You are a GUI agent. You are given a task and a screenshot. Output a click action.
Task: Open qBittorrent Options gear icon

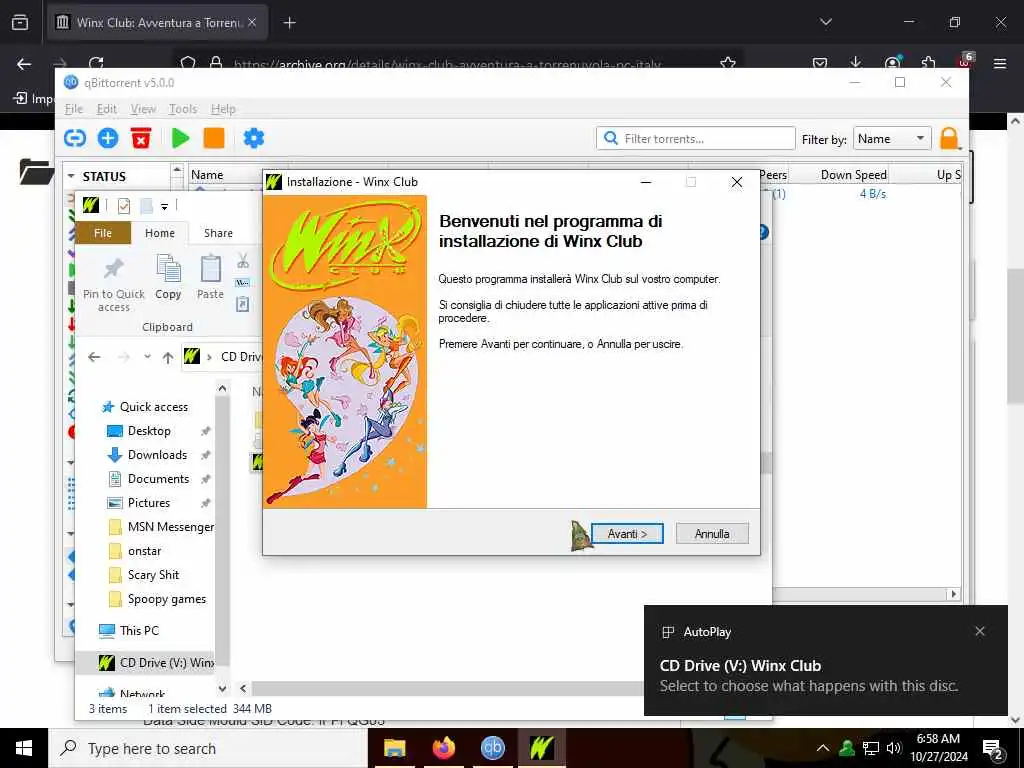[253, 138]
